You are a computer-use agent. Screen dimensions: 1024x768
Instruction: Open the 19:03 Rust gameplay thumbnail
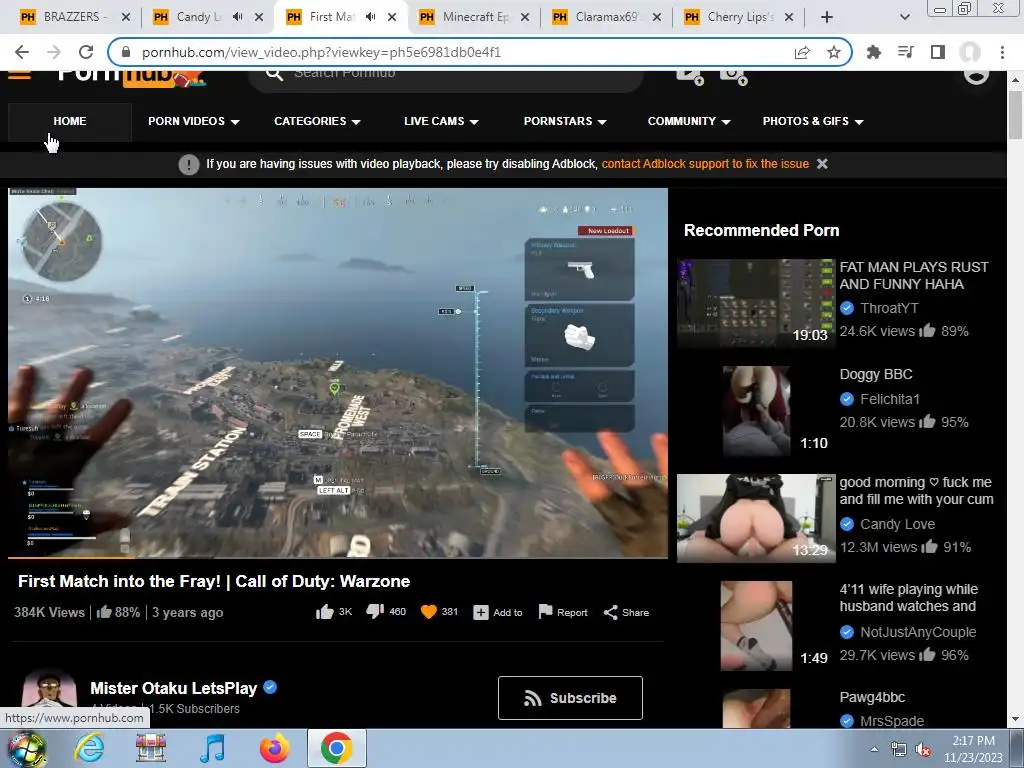756,303
